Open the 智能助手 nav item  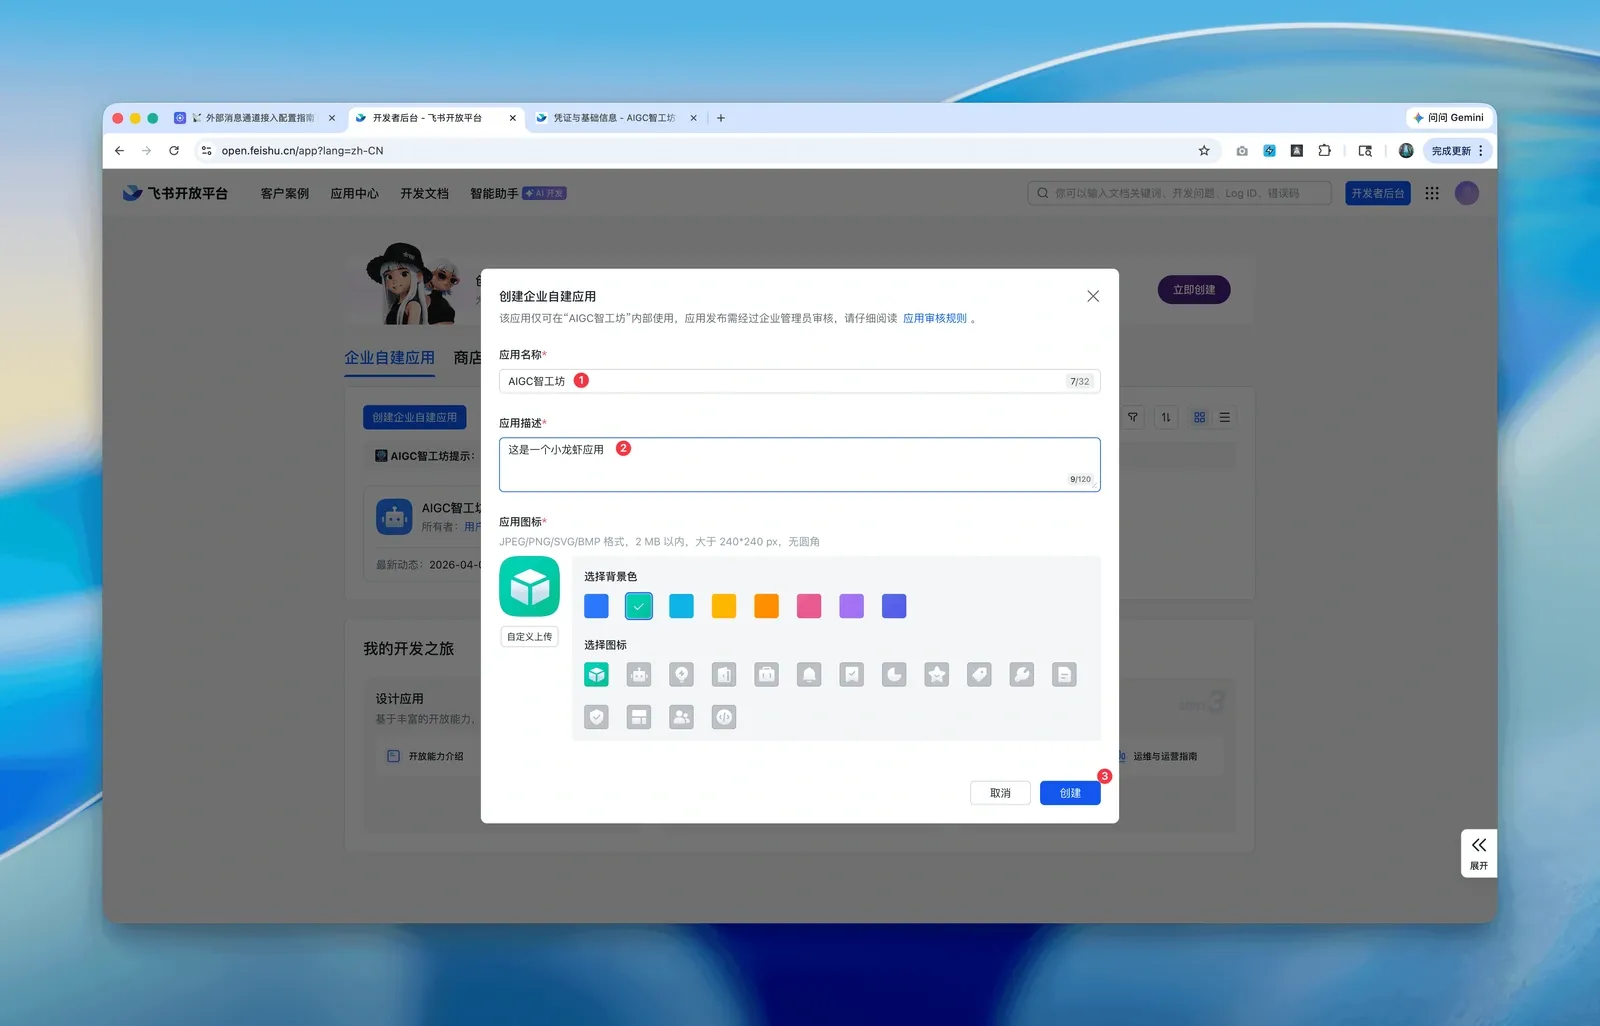(x=494, y=194)
